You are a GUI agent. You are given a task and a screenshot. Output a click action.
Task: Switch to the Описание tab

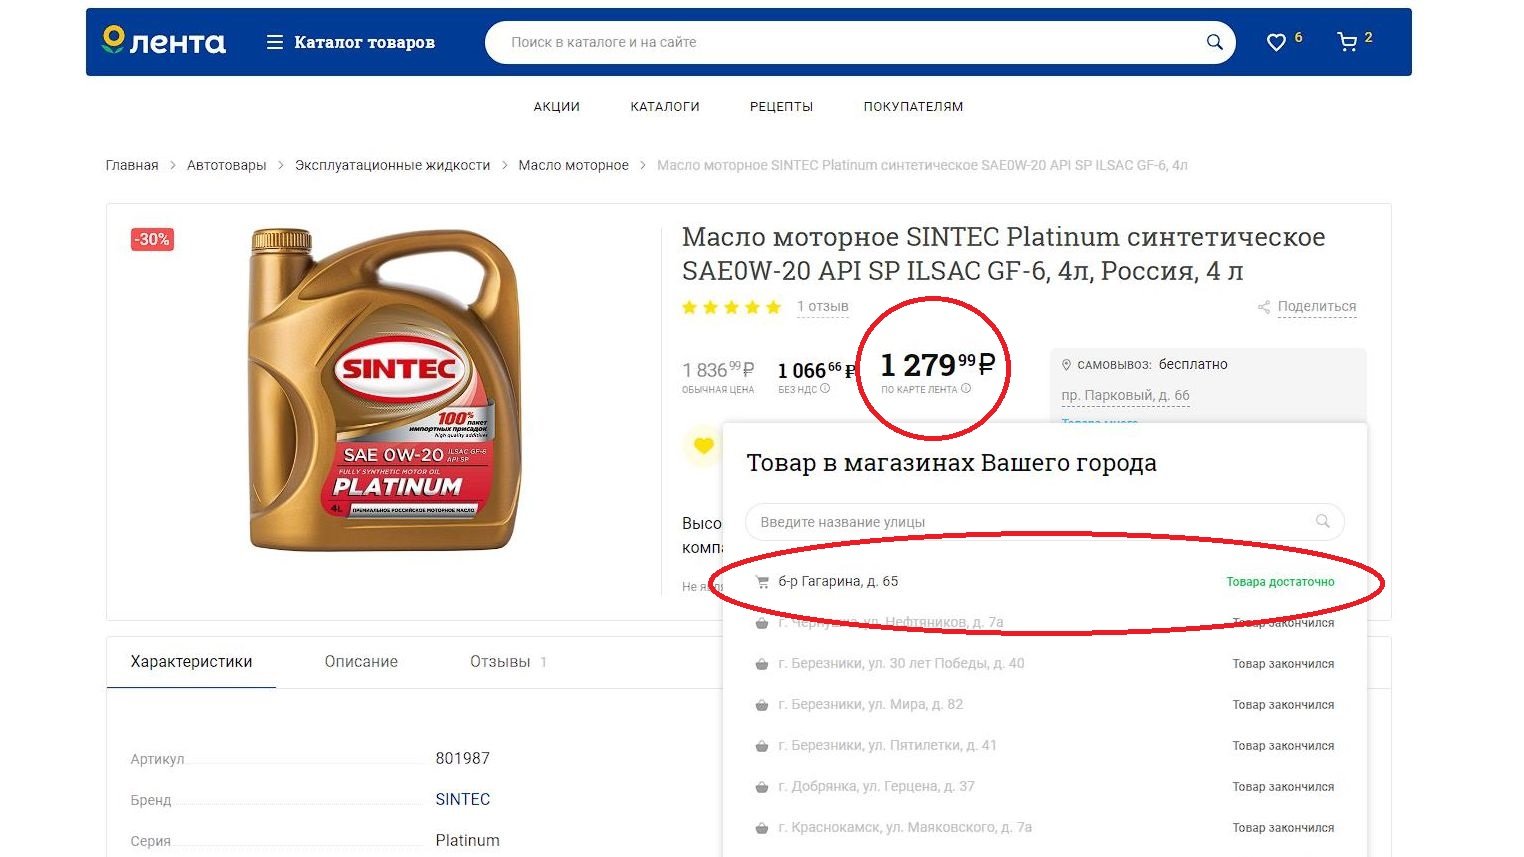click(361, 661)
